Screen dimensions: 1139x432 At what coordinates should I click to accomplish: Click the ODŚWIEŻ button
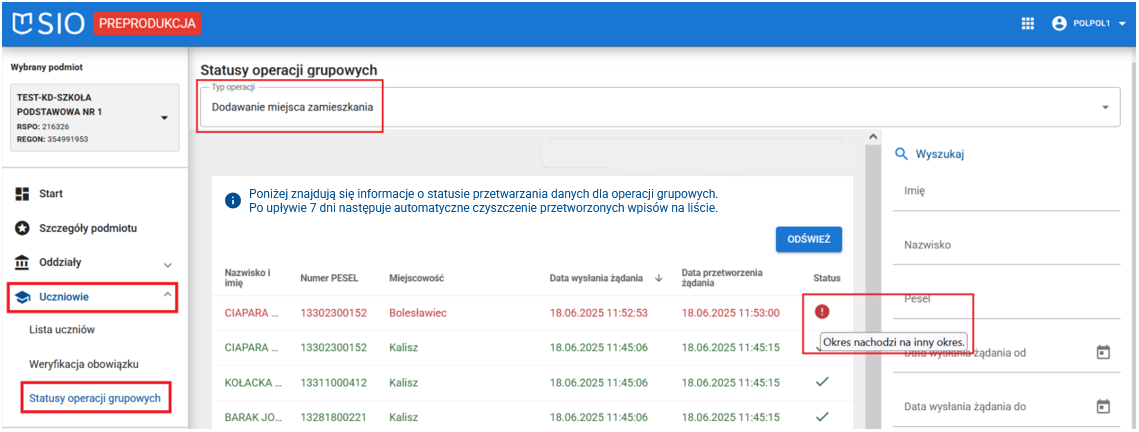(808, 239)
